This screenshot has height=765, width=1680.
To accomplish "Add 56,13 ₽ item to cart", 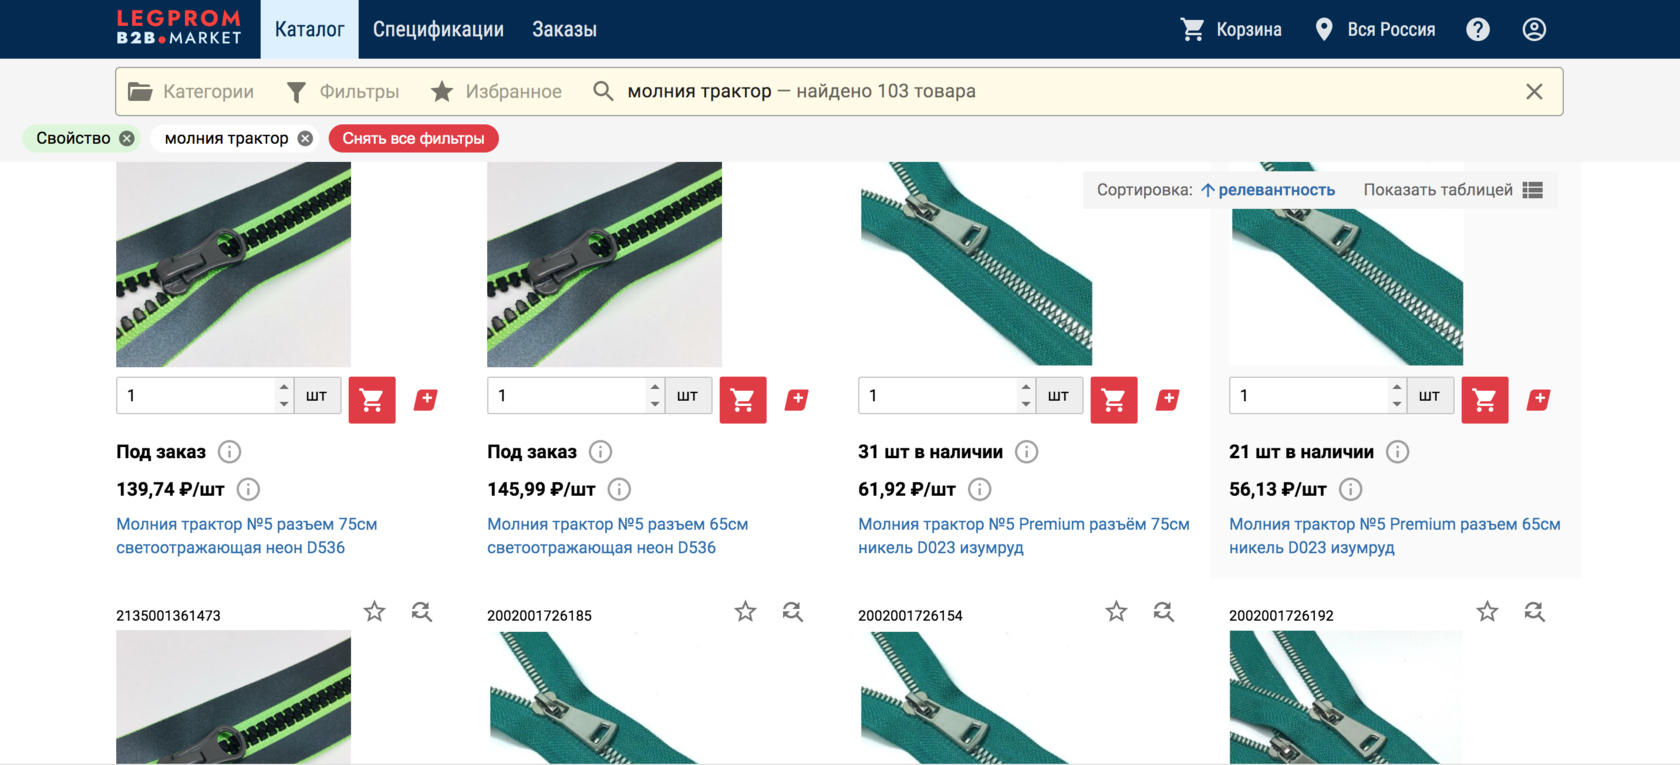I will [1485, 400].
